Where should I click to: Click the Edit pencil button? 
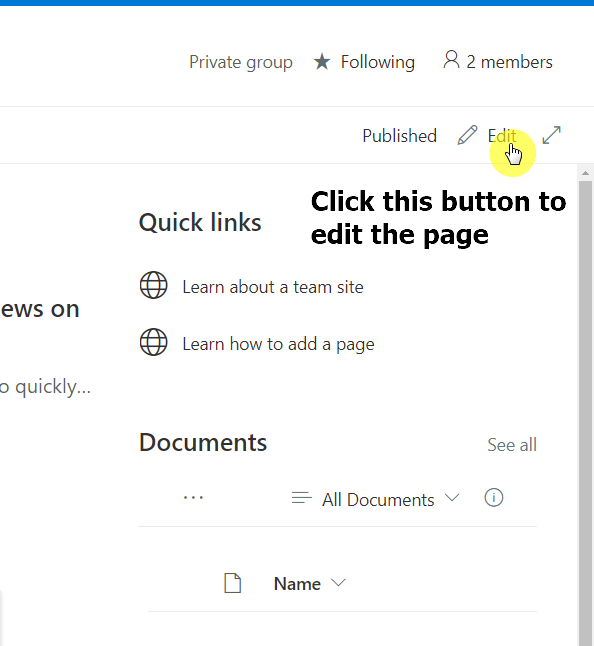point(486,136)
